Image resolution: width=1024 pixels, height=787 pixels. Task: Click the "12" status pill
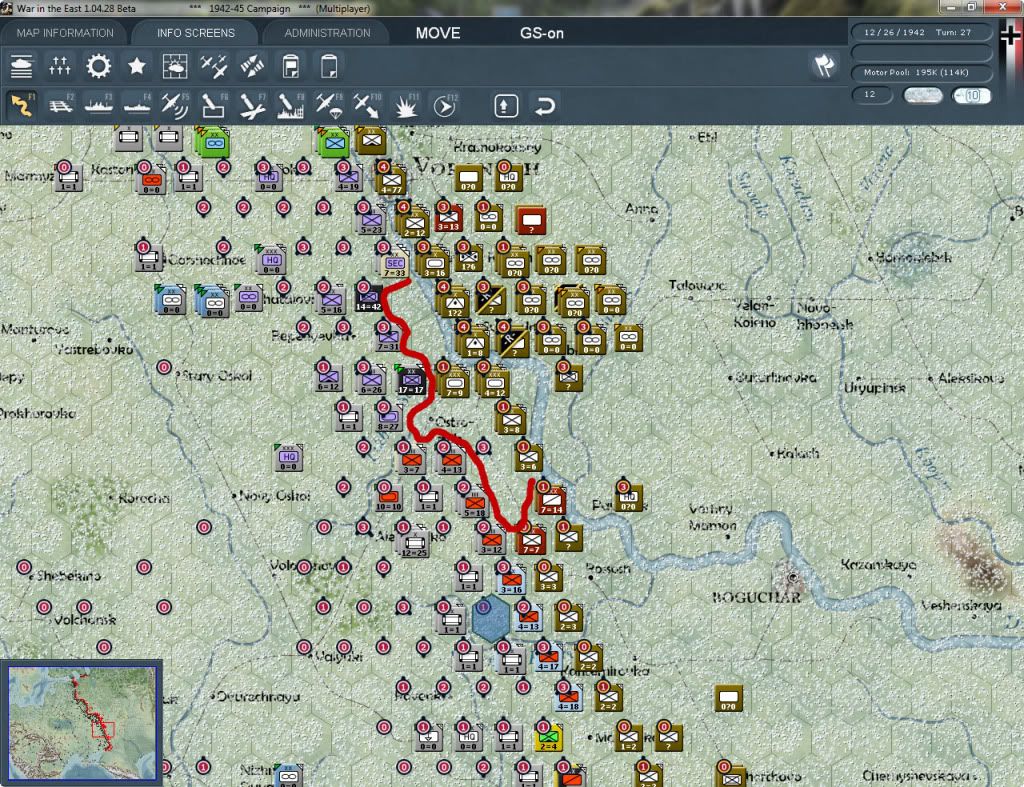click(872, 95)
